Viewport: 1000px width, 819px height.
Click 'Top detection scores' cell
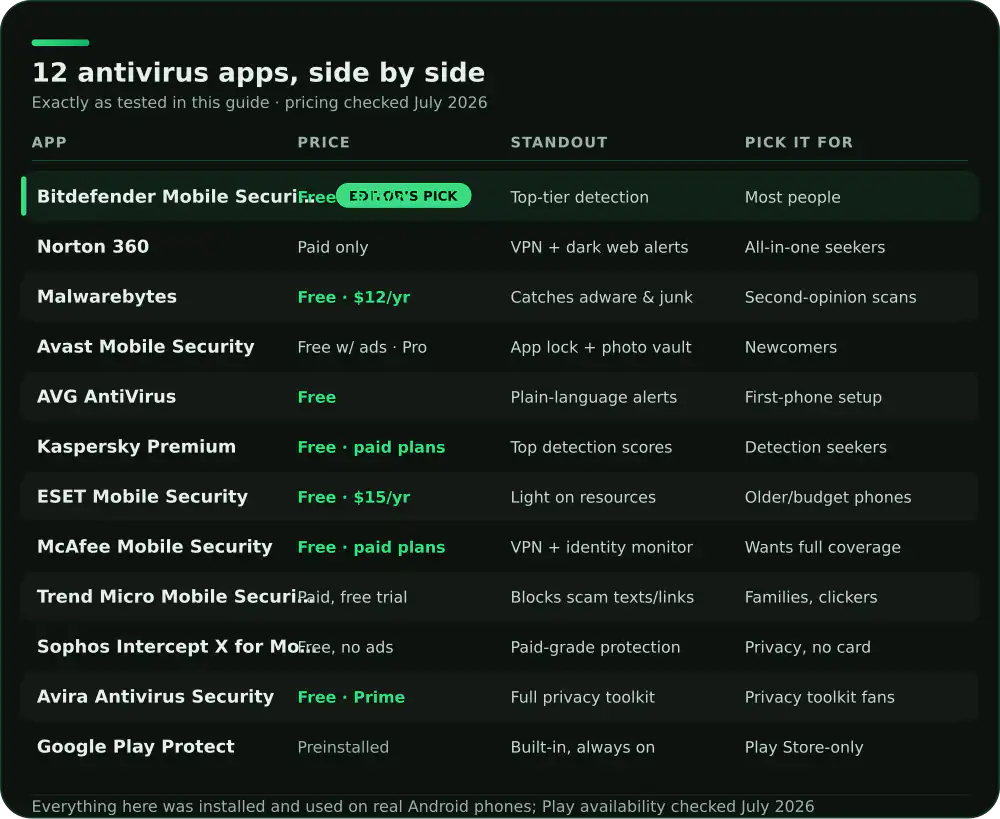(591, 447)
